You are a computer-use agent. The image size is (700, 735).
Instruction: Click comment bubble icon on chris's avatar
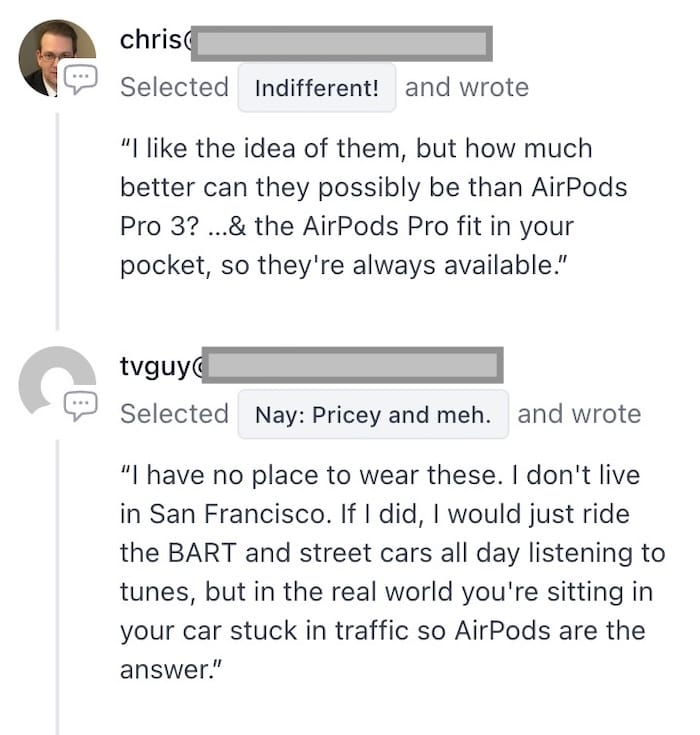[81, 80]
